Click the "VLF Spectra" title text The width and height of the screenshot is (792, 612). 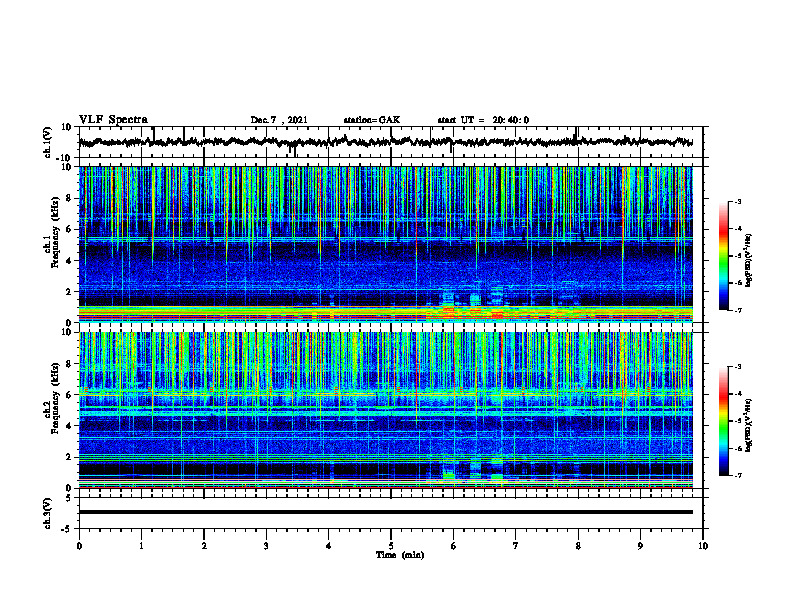(x=113, y=120)
